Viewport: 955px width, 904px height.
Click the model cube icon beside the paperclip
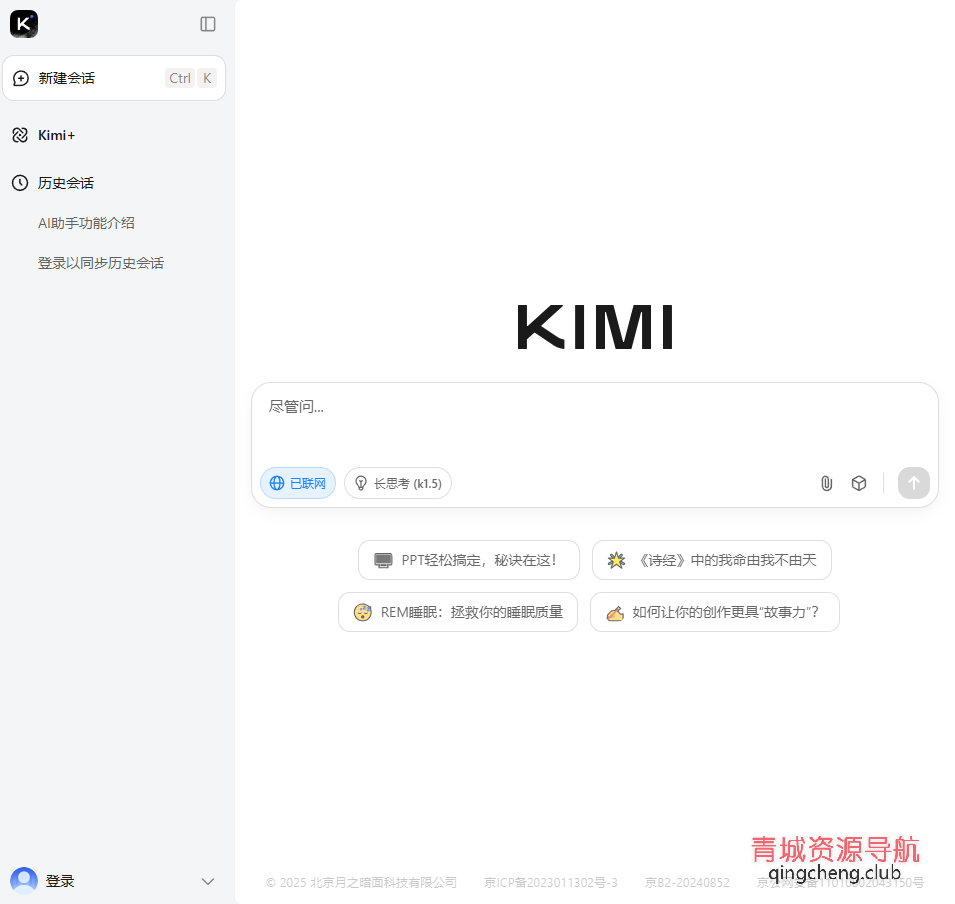point(858,483)
